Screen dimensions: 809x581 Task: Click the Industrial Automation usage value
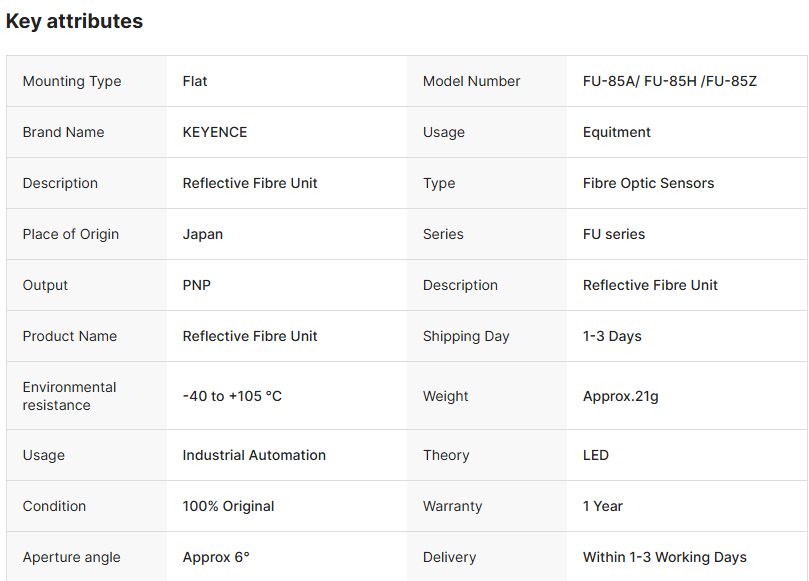pyautogui.click(x=254, y=455)
